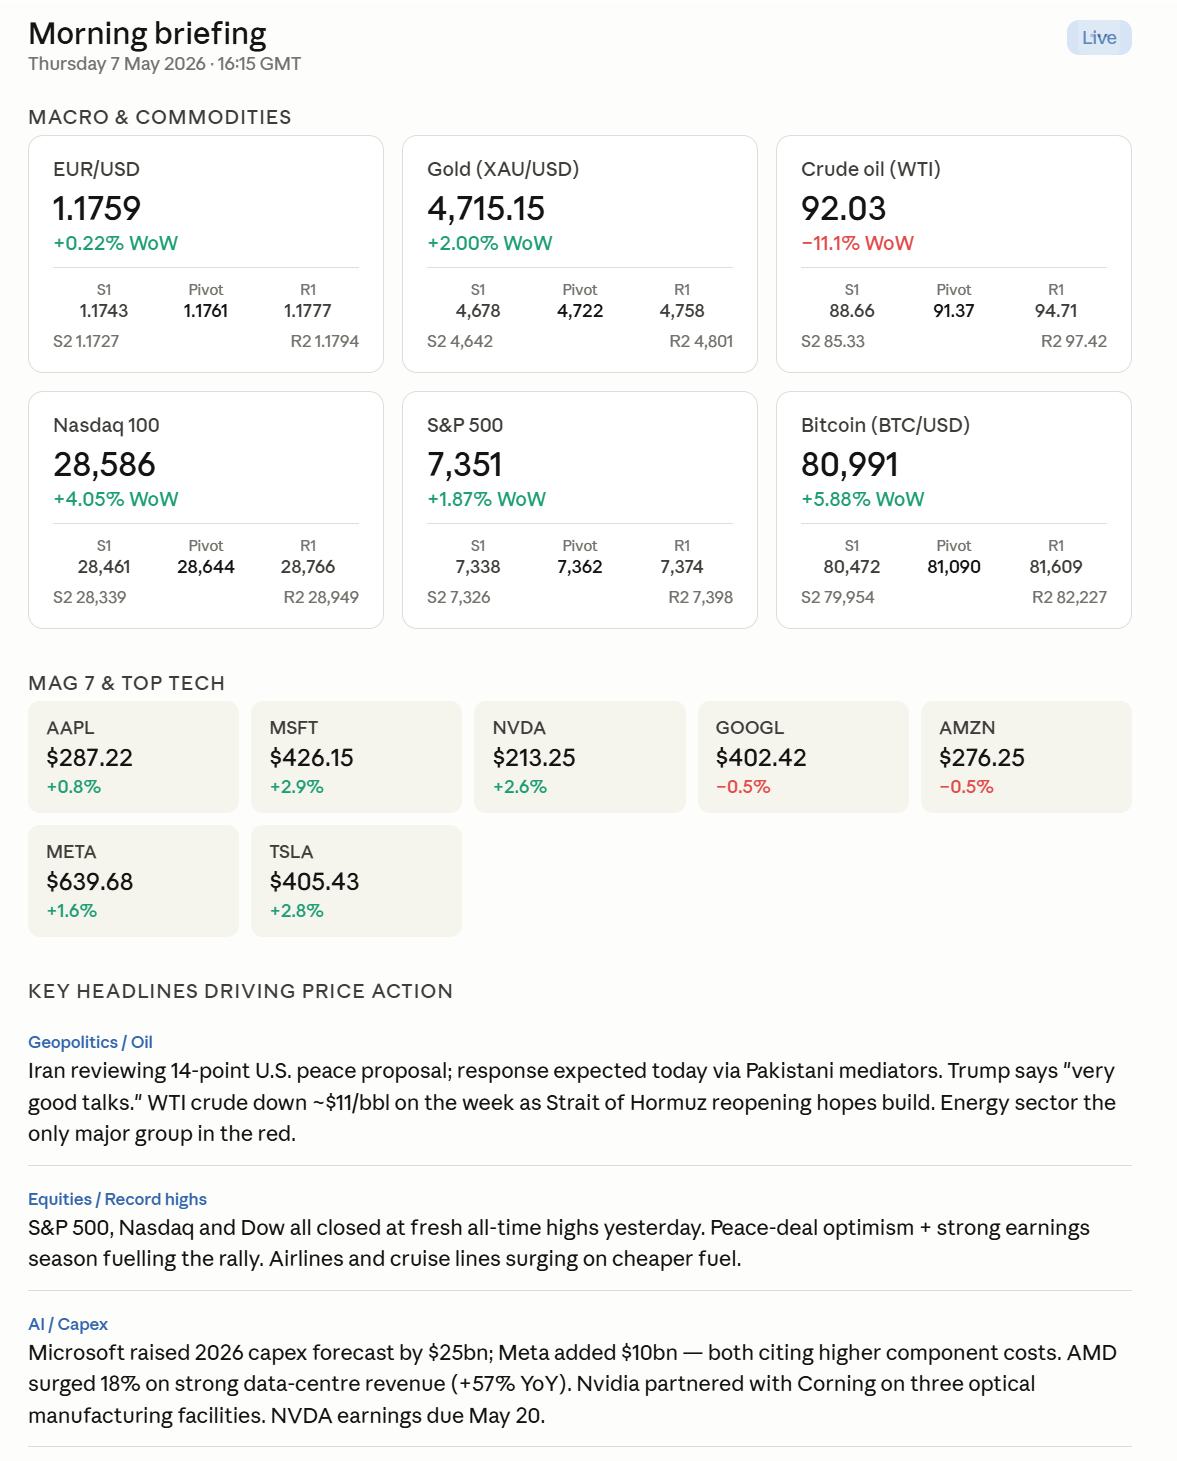Click crude oil R2 97.42 level
The width and height of the screenshot is (1177, 1461).
[1073, 341]
